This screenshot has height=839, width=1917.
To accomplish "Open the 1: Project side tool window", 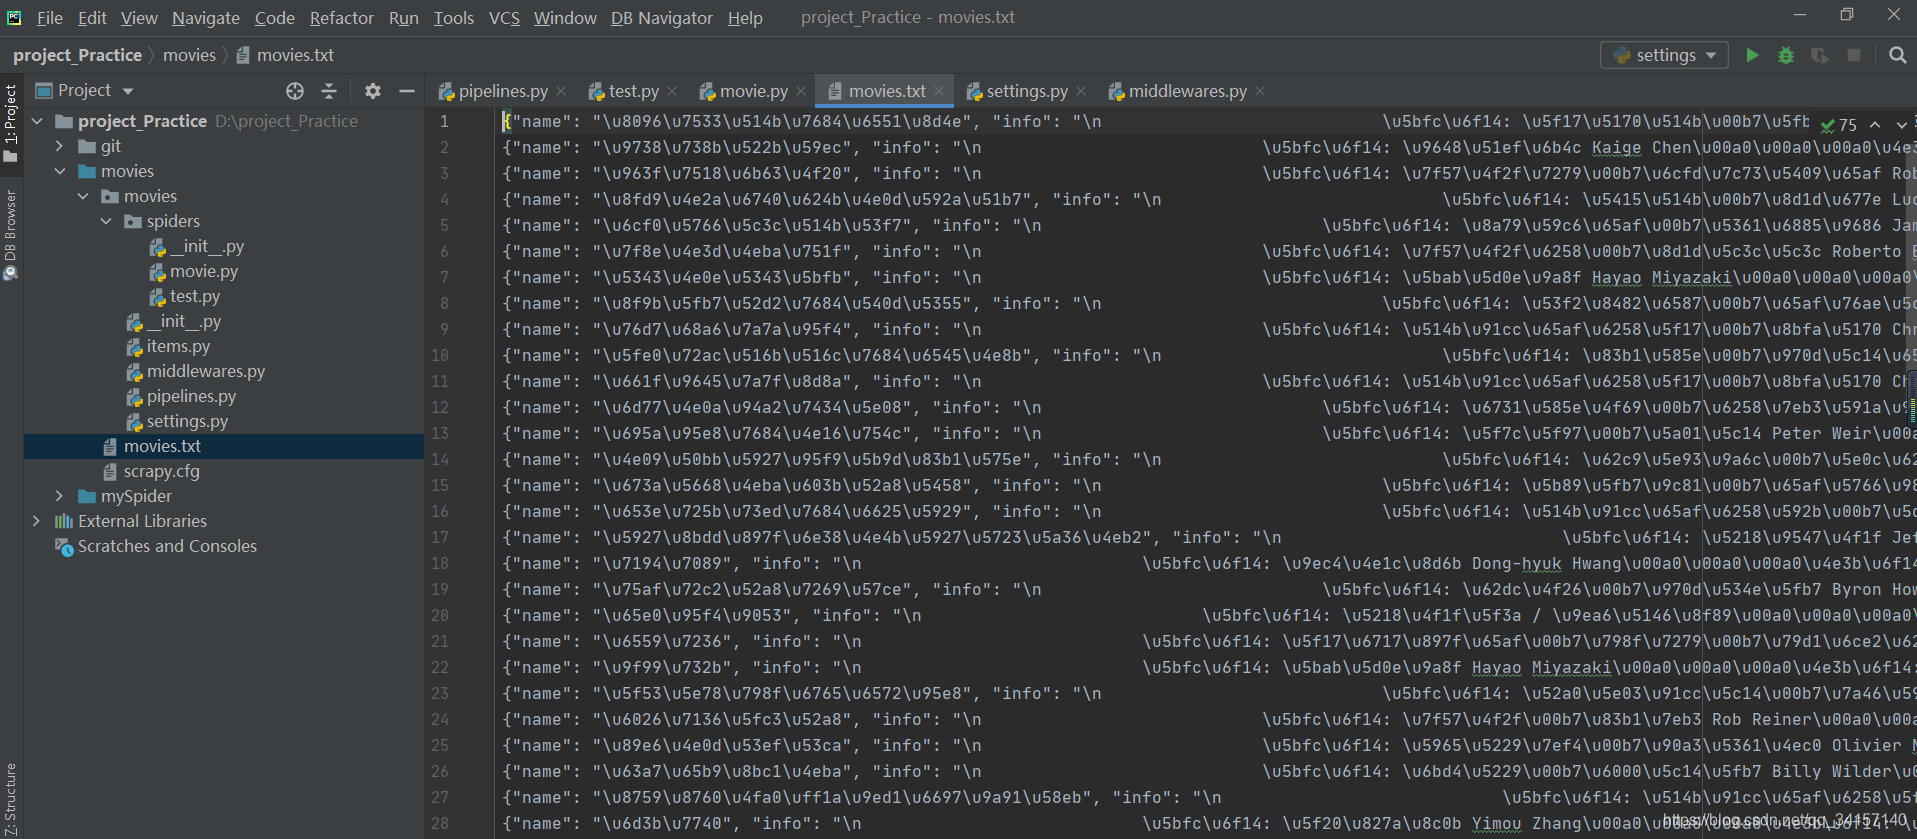I will [x=11, y=122].
